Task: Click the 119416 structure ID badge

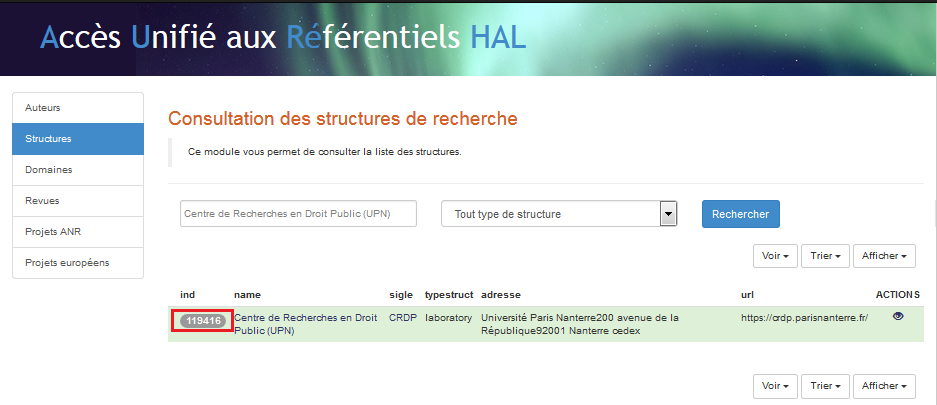Action: 203,321
